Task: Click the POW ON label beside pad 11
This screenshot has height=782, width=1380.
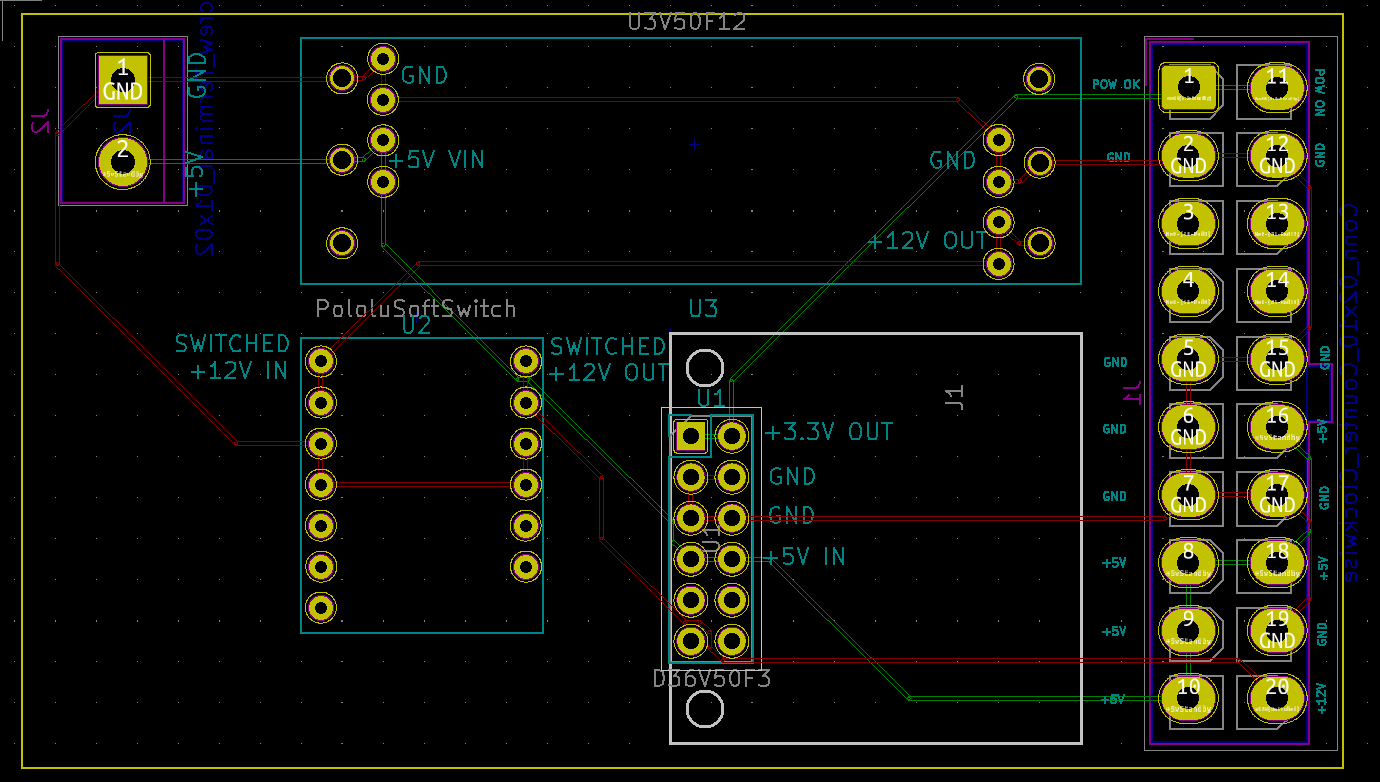Action: (1320, 93)
